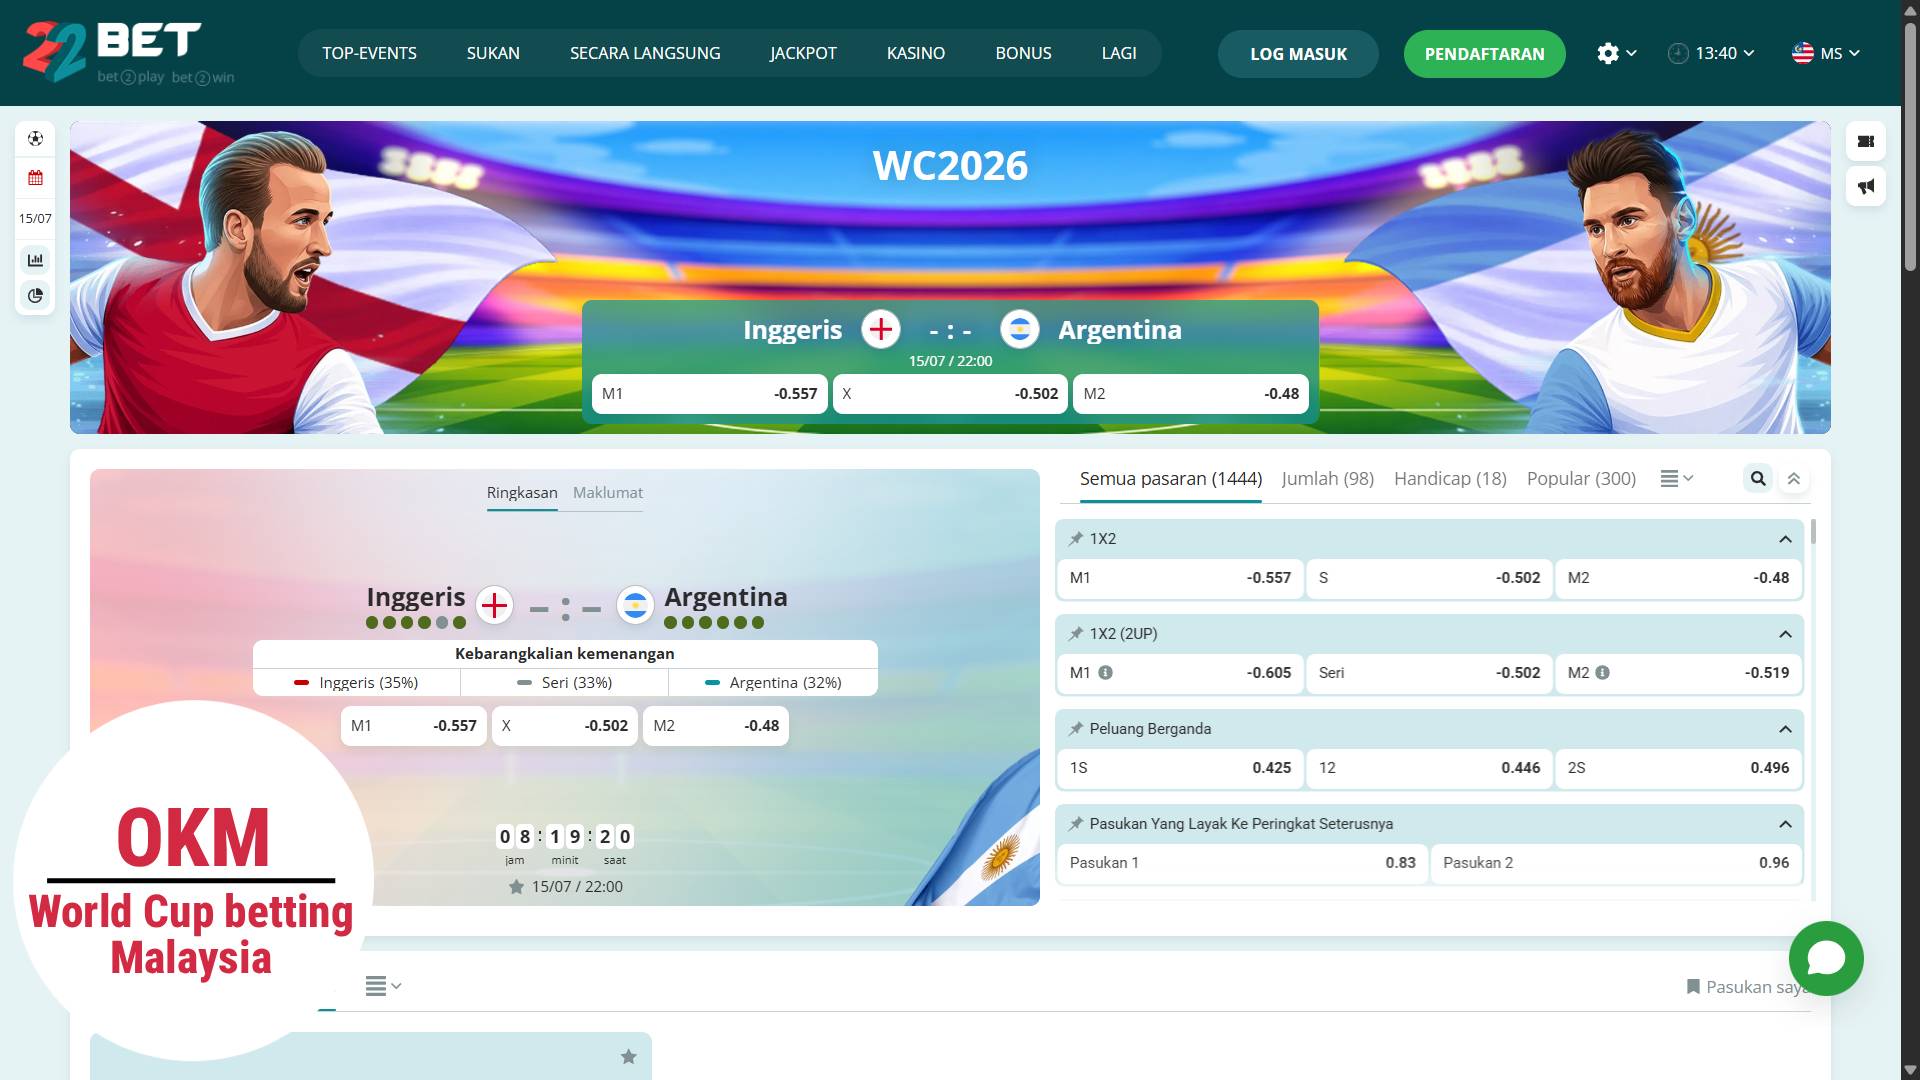Click the LOG MASUK button

(x=1298, y=54)
